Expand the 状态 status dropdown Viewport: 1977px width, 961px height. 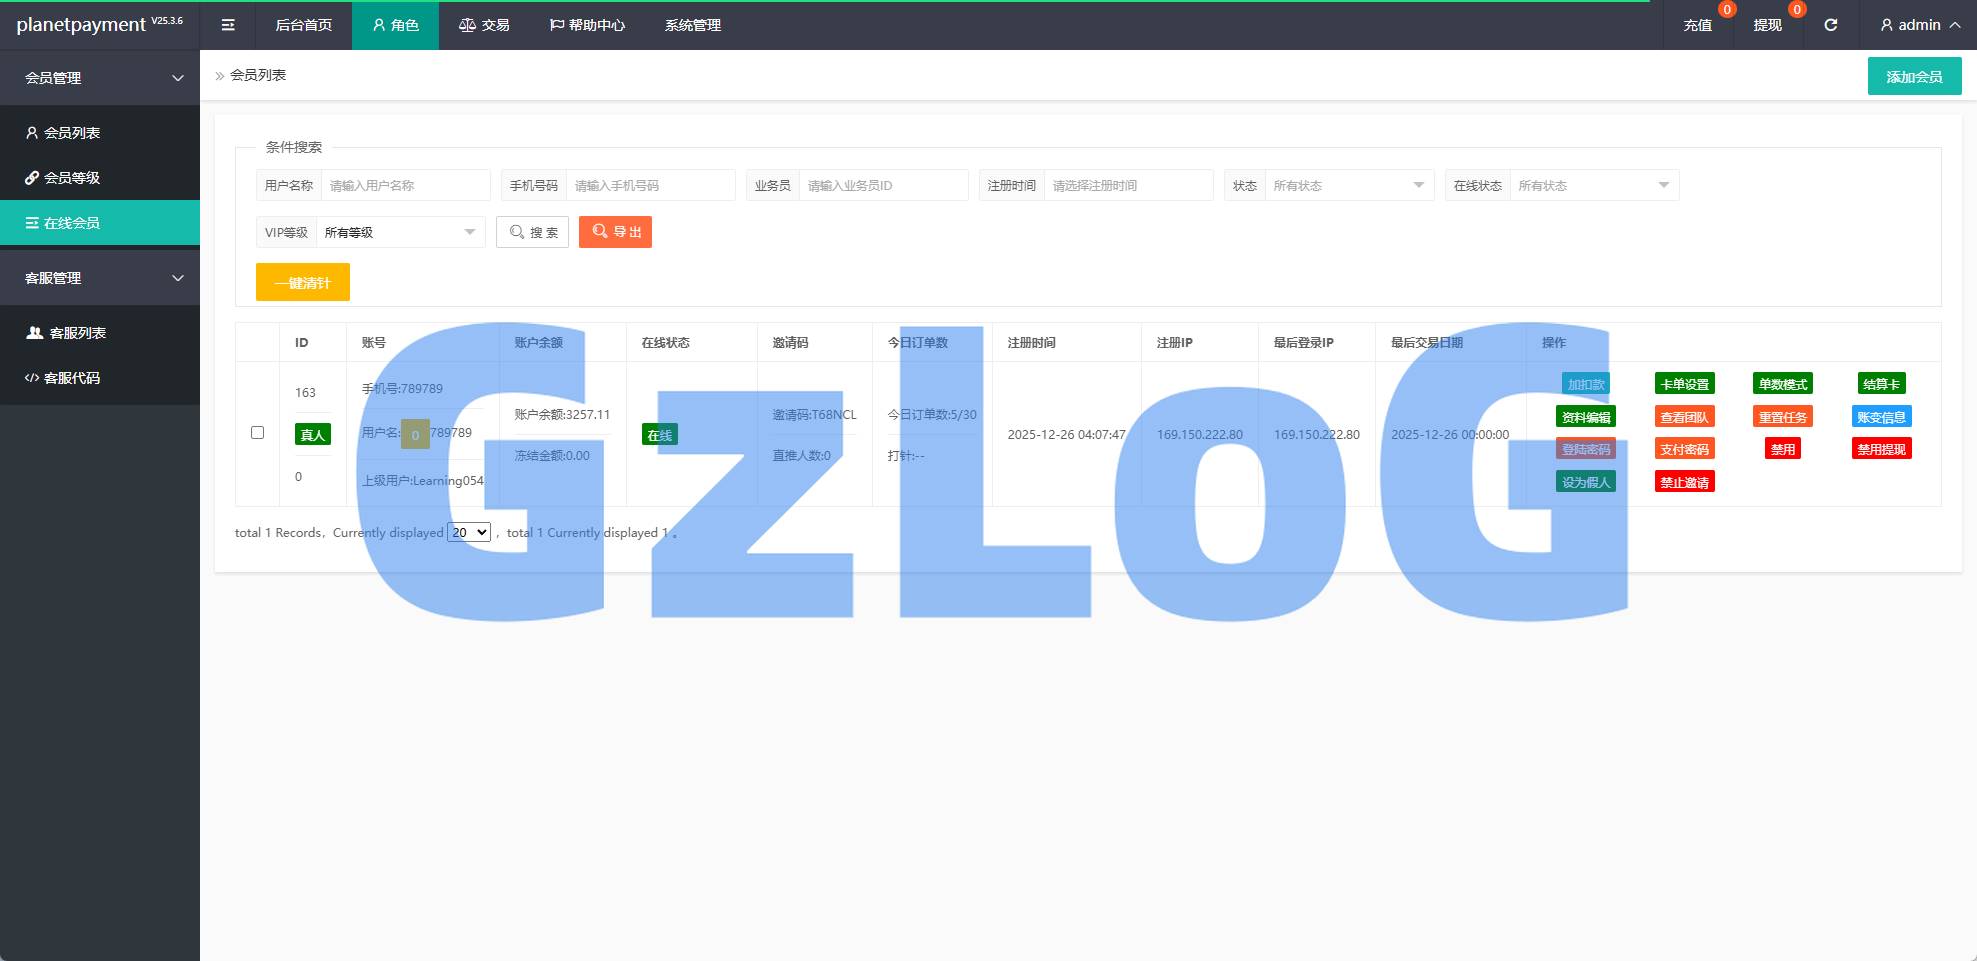click(1348, 186)
